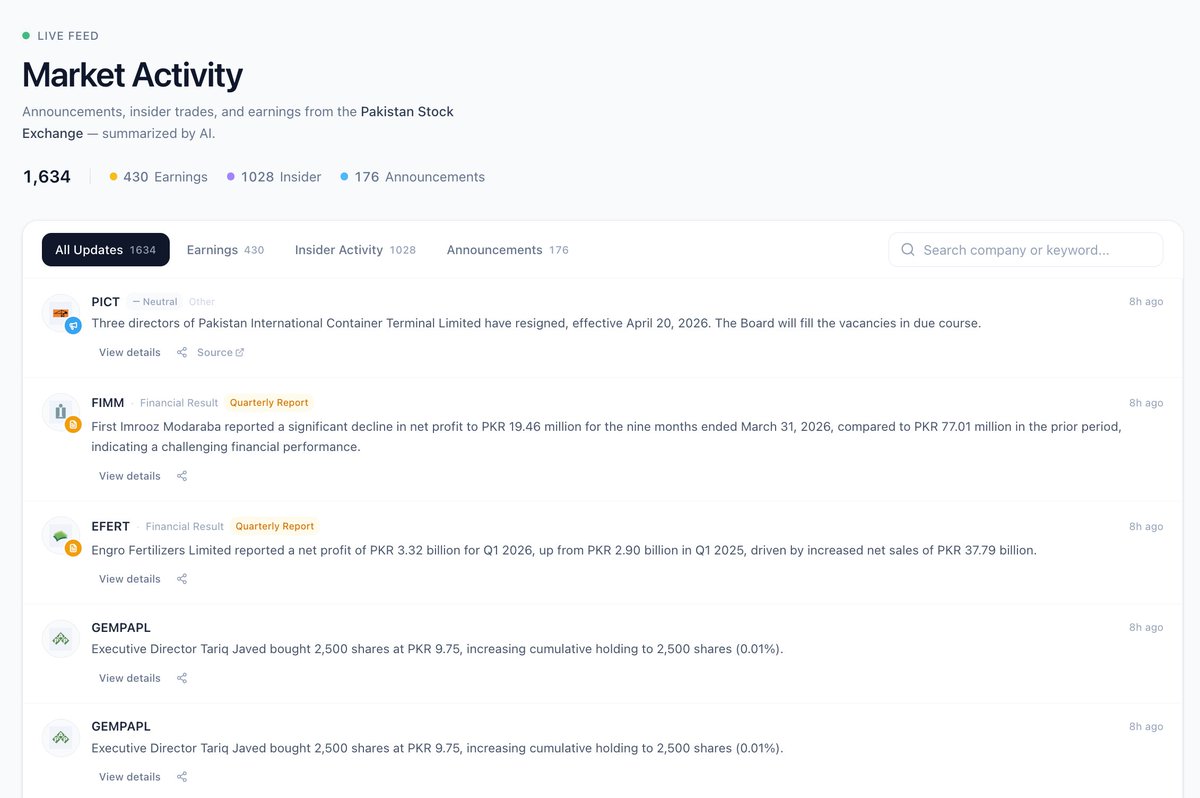Share the FIMM quarterly report update
This screenshot has height=798, width=1200.
tap(182, 476)
